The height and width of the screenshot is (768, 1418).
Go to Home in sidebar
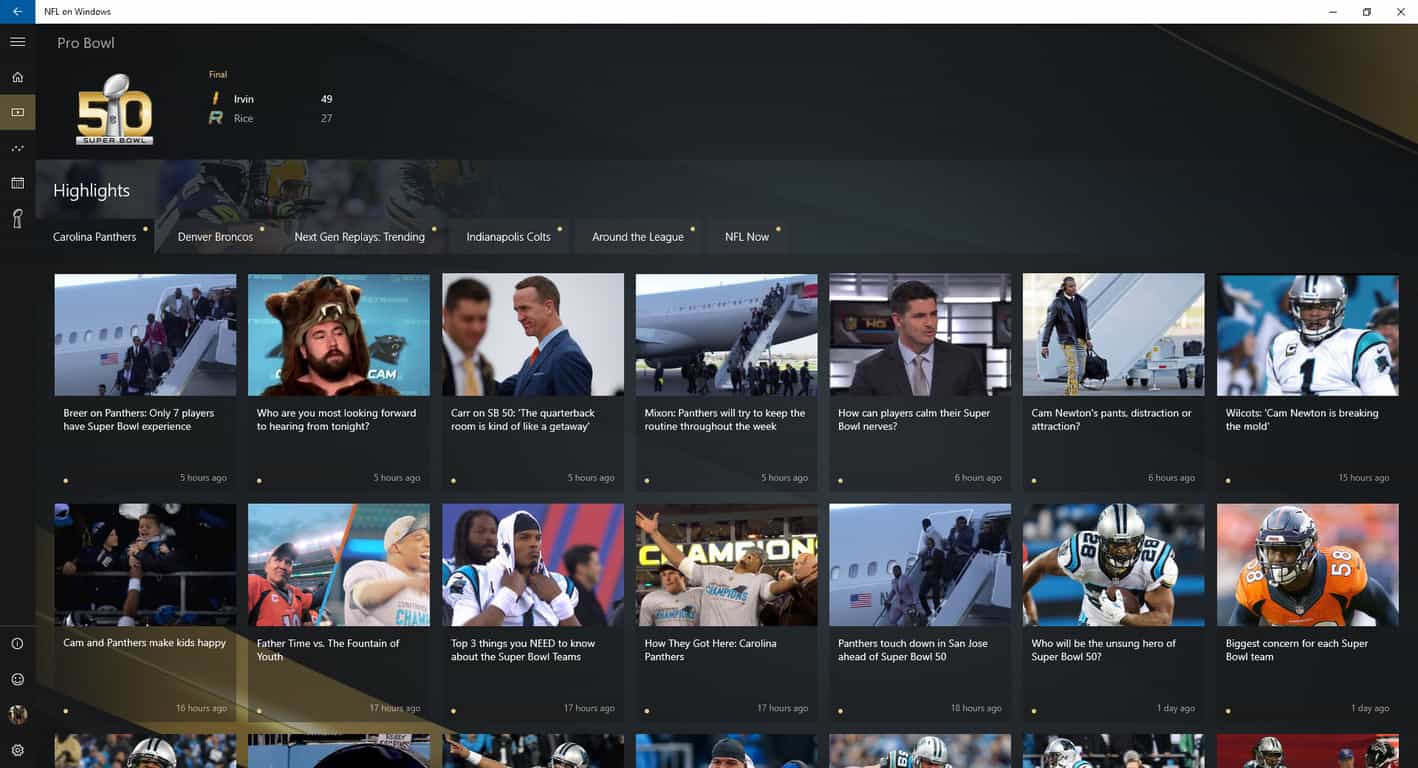coord(17,77)
